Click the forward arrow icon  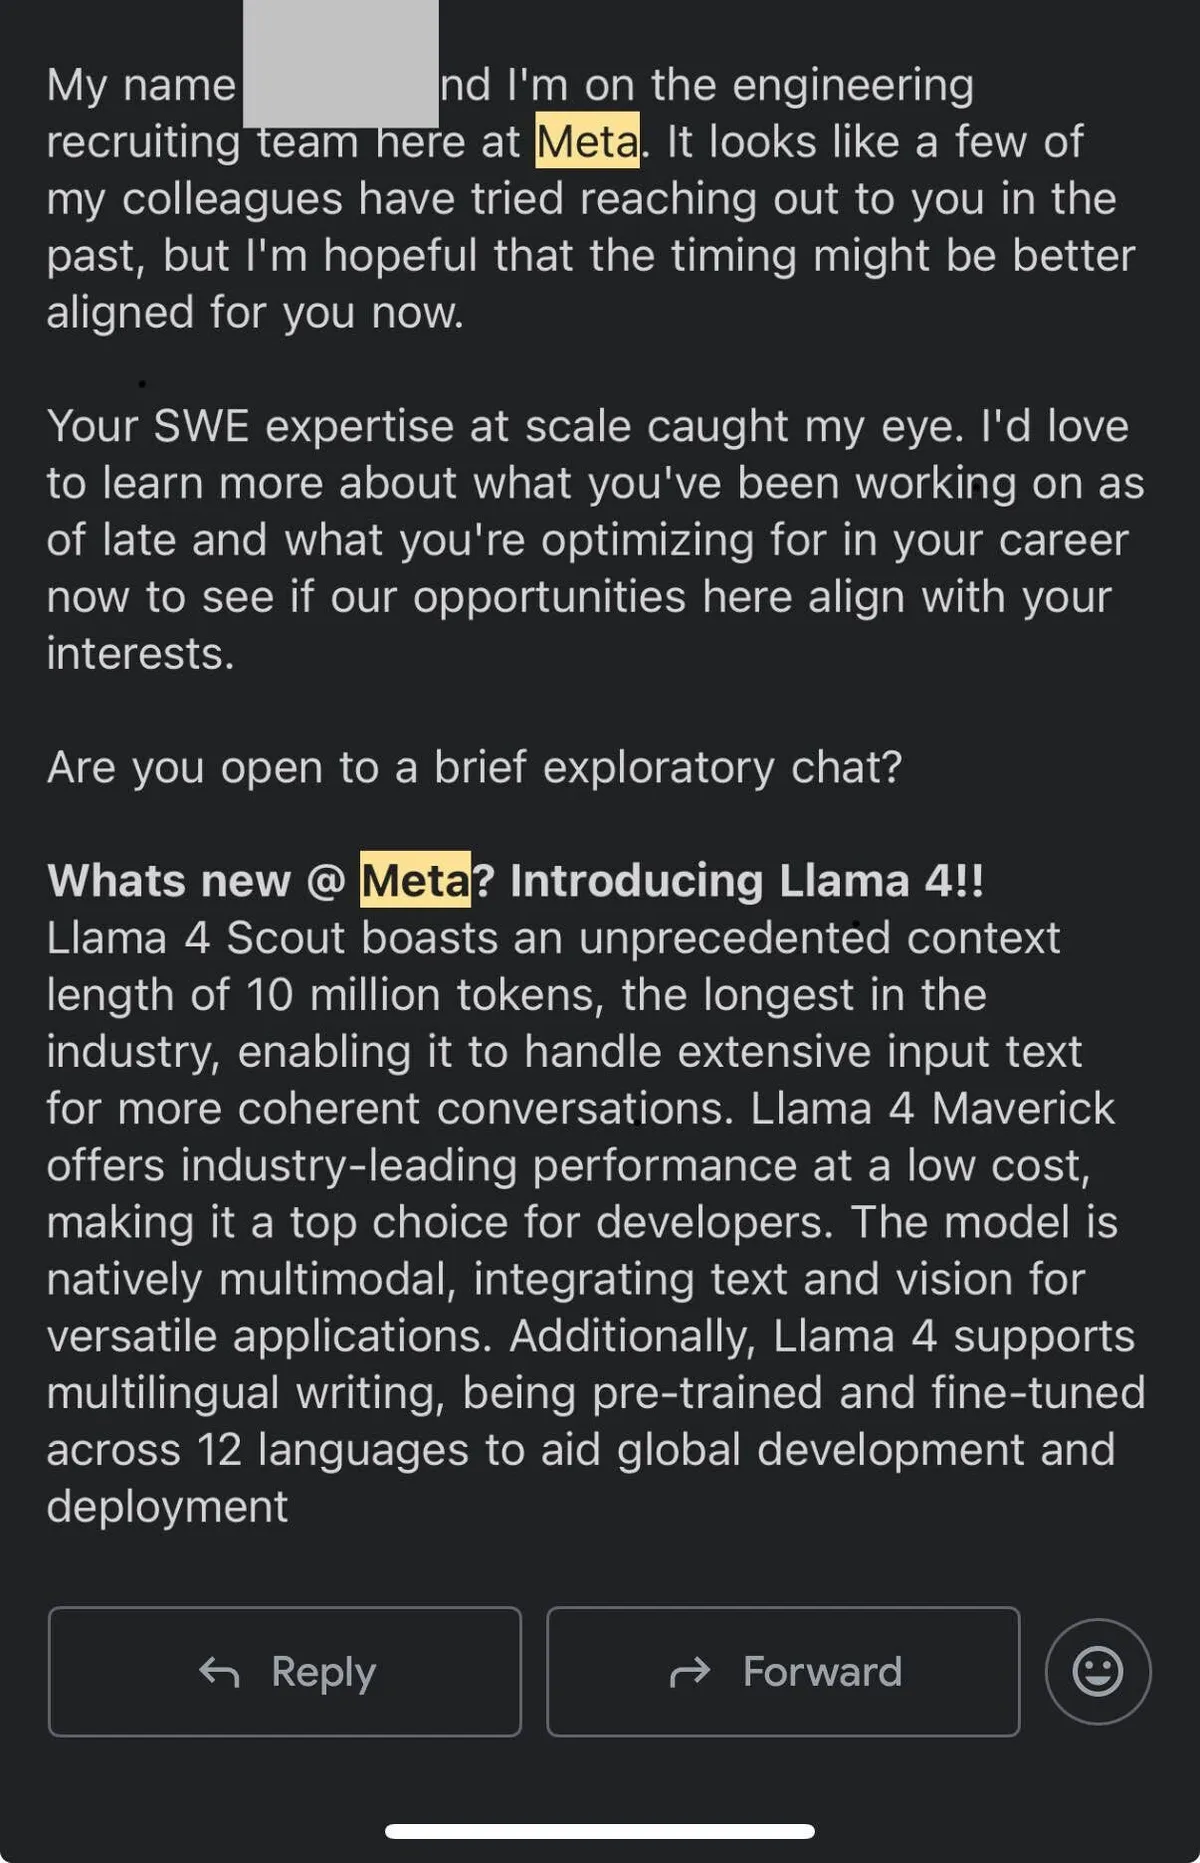coord(689,1671)
